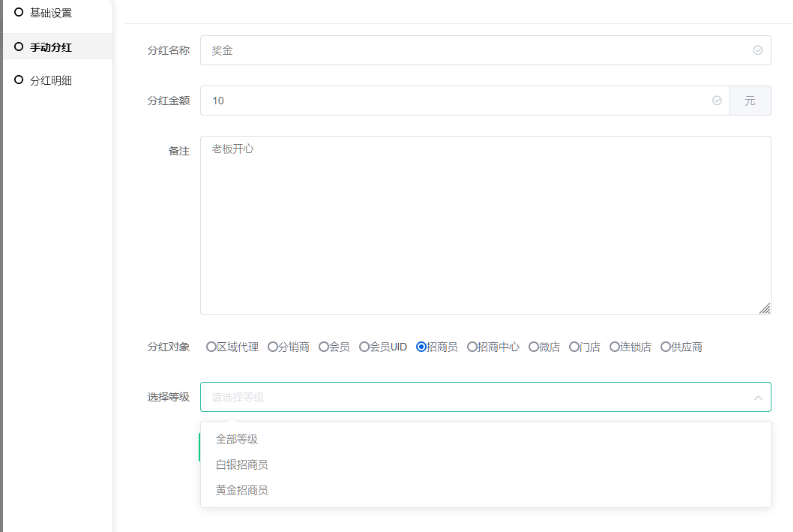This screenshot has height=532, width=793.
Task: Go to the 分红明细 sidebar page
Action: pyautogui.click(x=50, y=80)
